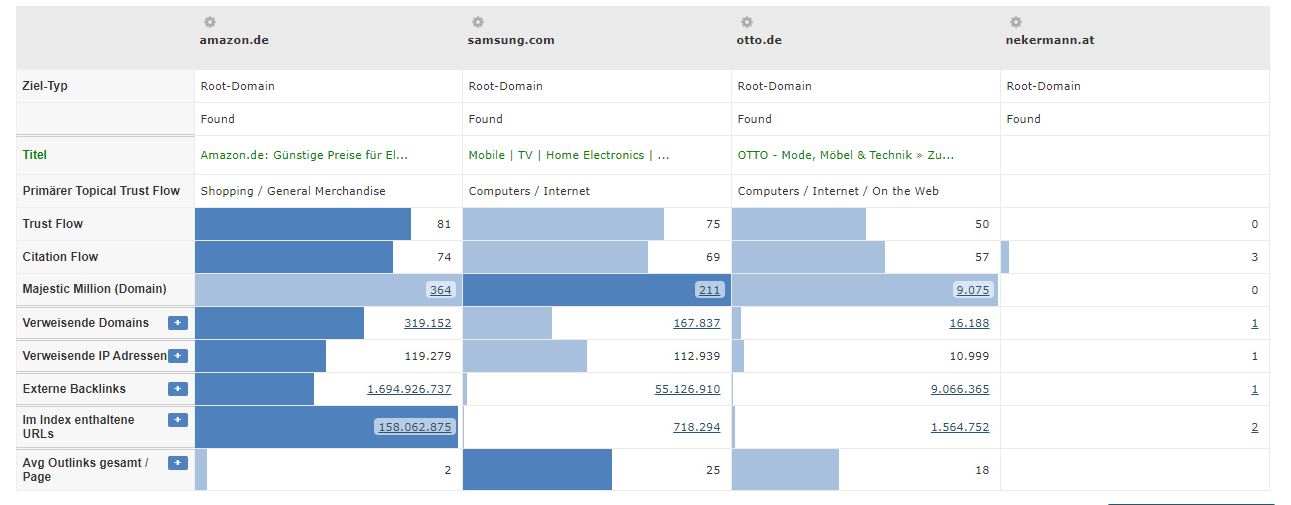Expand the Verweisende IP Adressen row
Image resolution: width=1291 pixels, height=505 pixels.
(x=177, y=356)
